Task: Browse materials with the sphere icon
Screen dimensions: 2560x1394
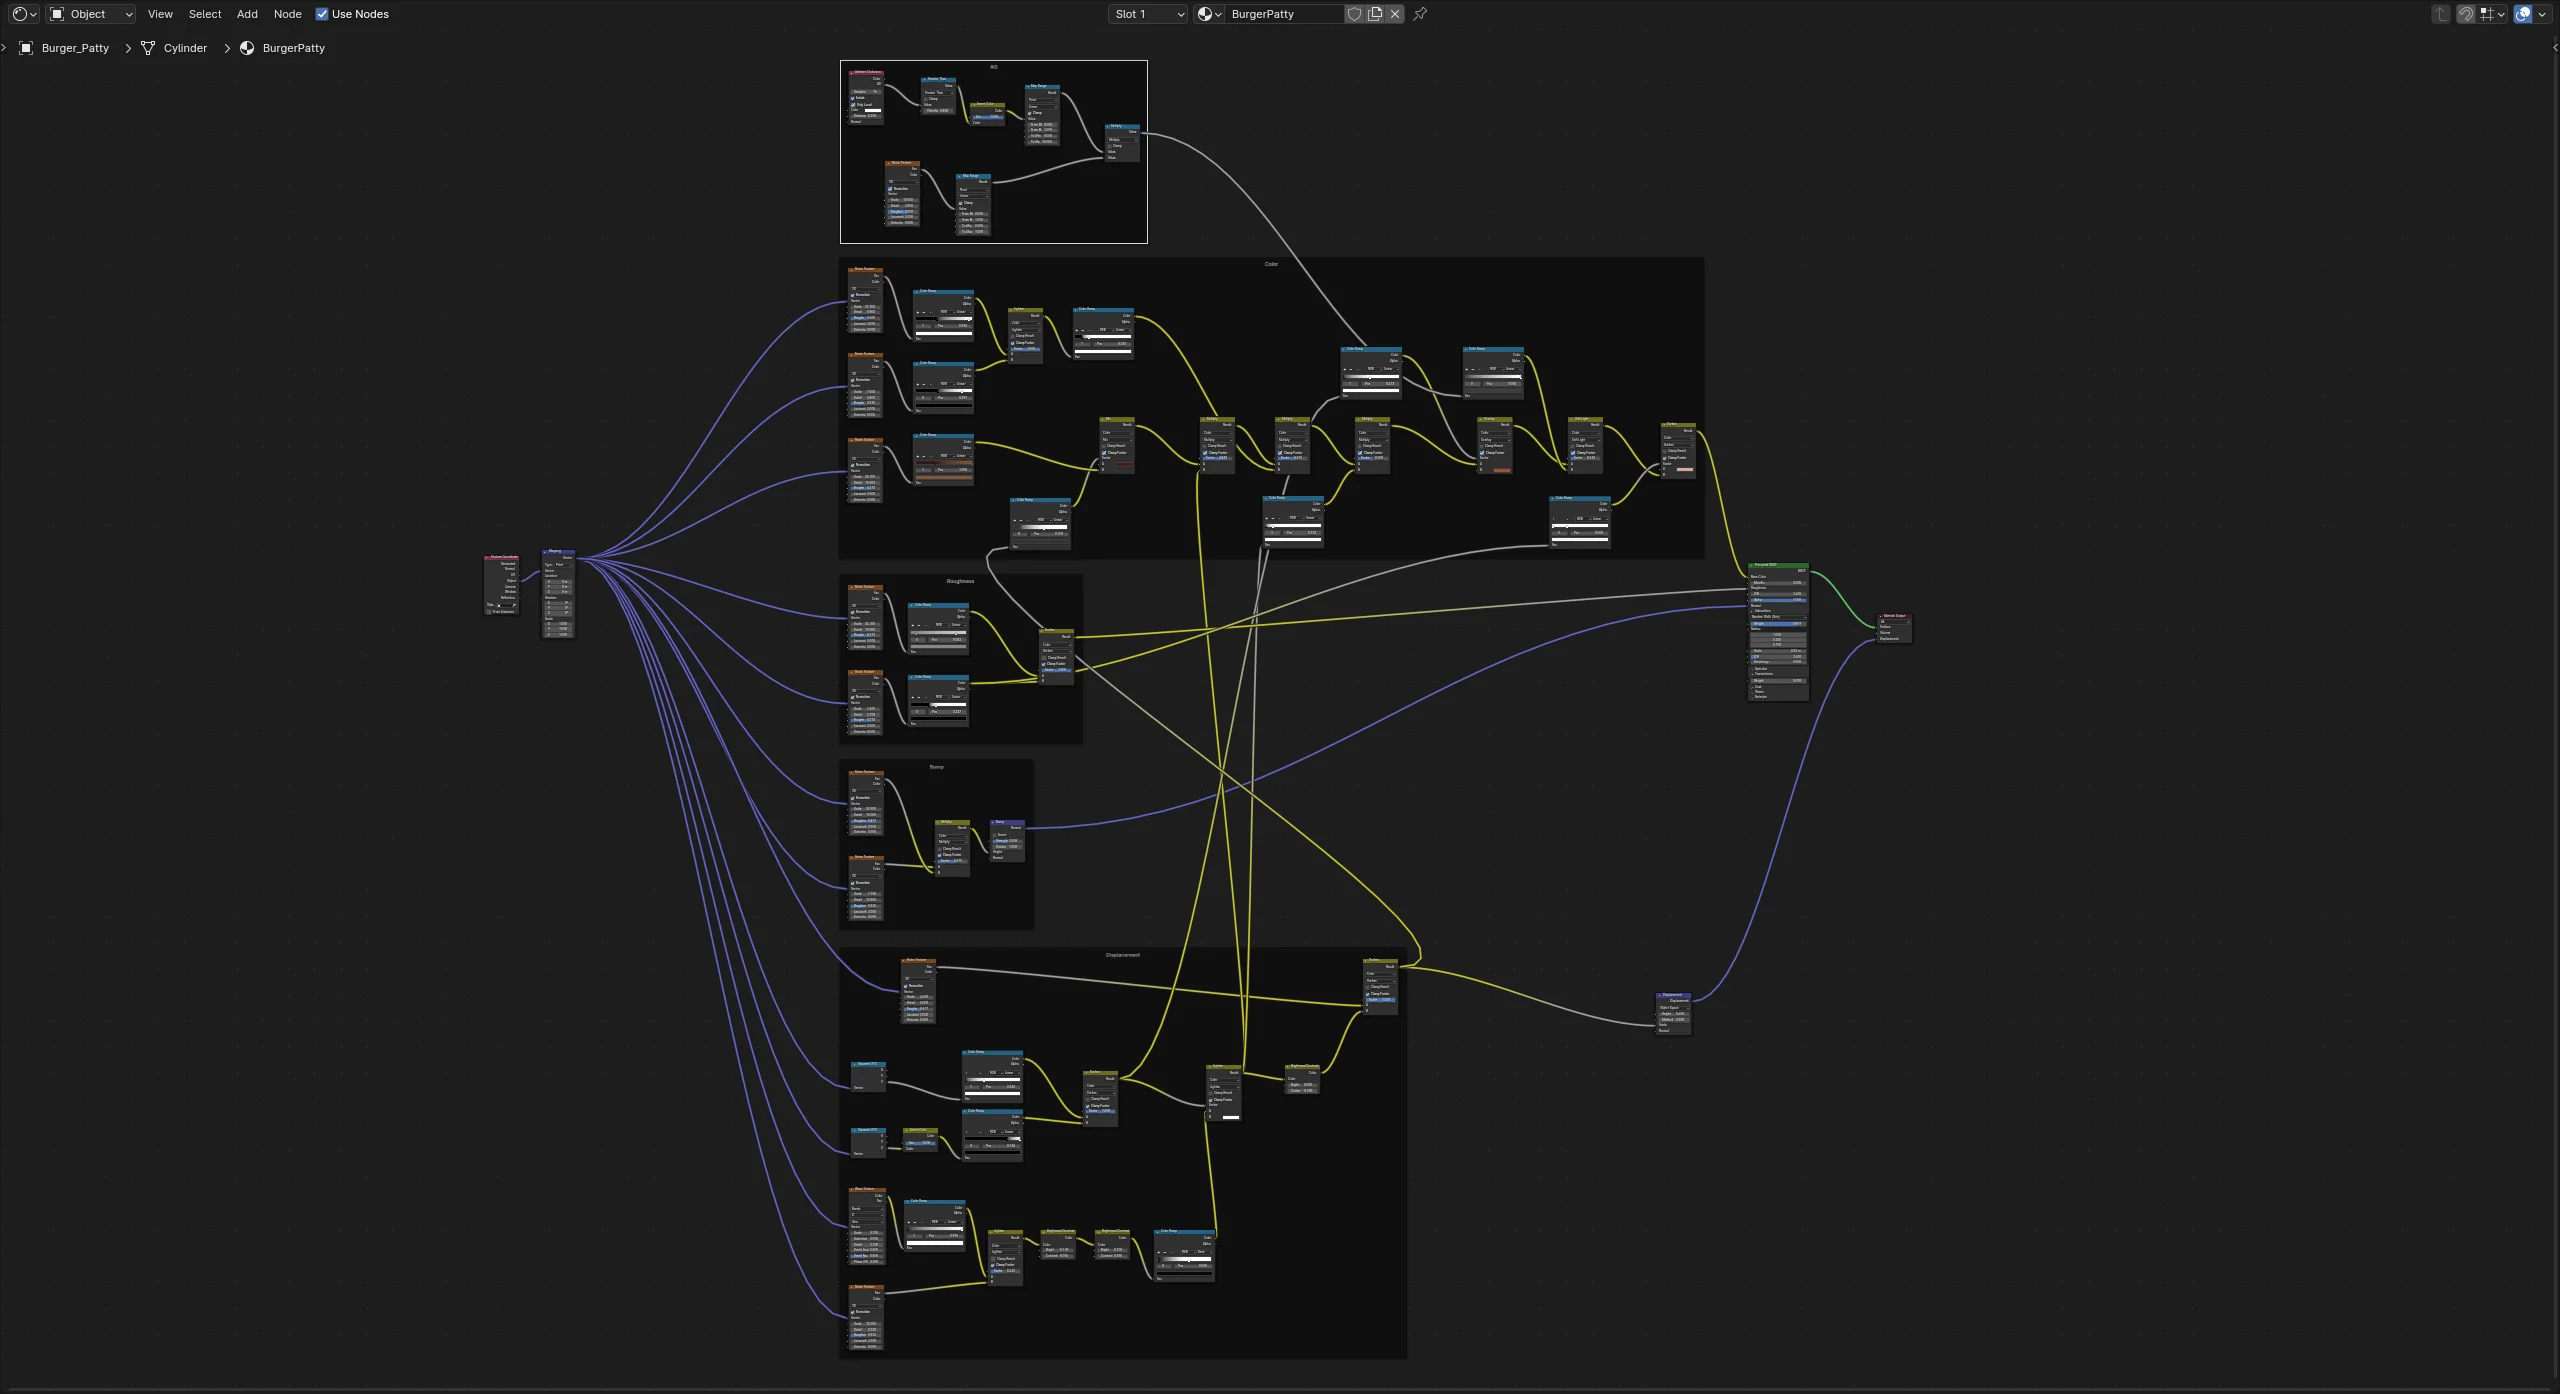Action: coord(1209,14)
